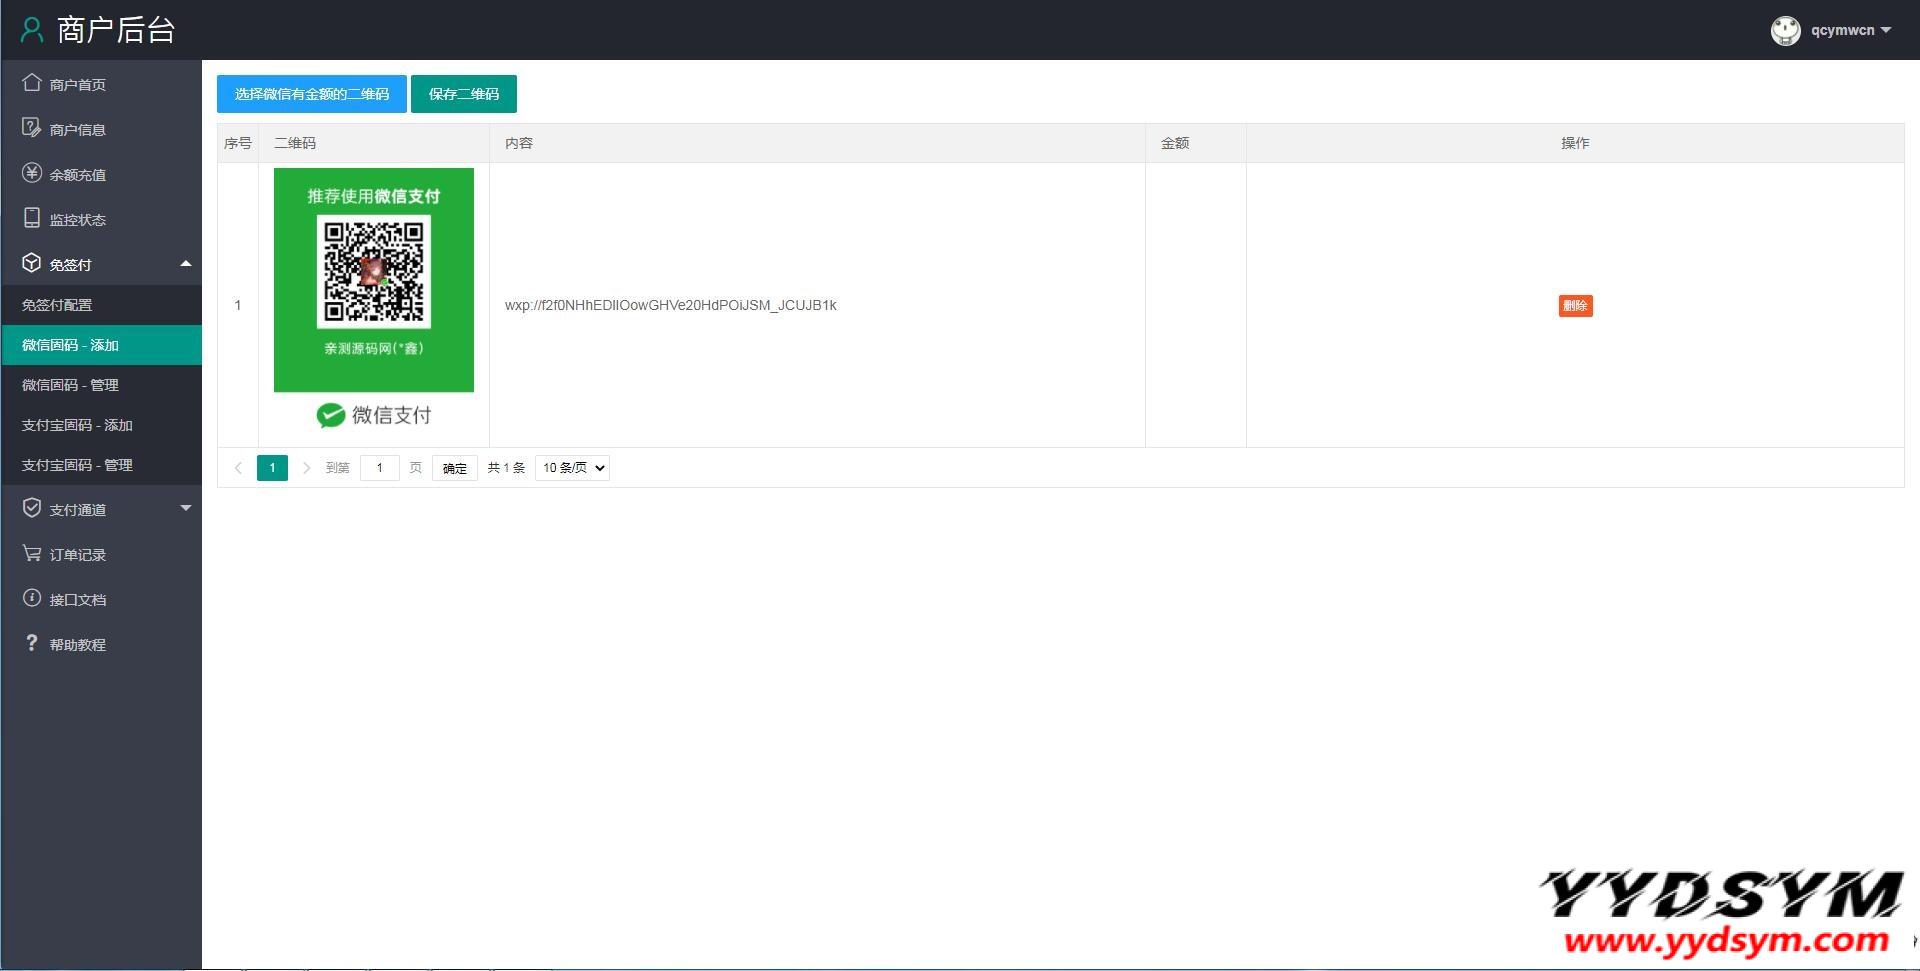The width and height of the screenshot is (1920, 971).
Task: Delete the QR code row with 删除
Action: (1575, 306)
